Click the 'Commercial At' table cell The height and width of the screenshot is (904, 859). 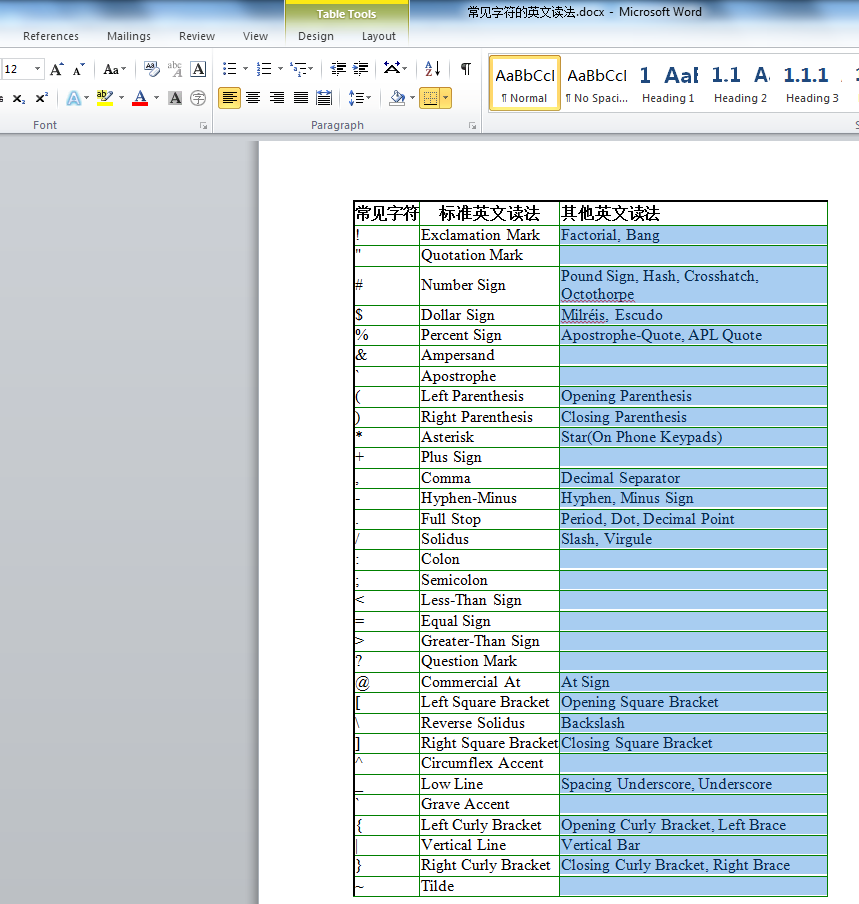489,682
